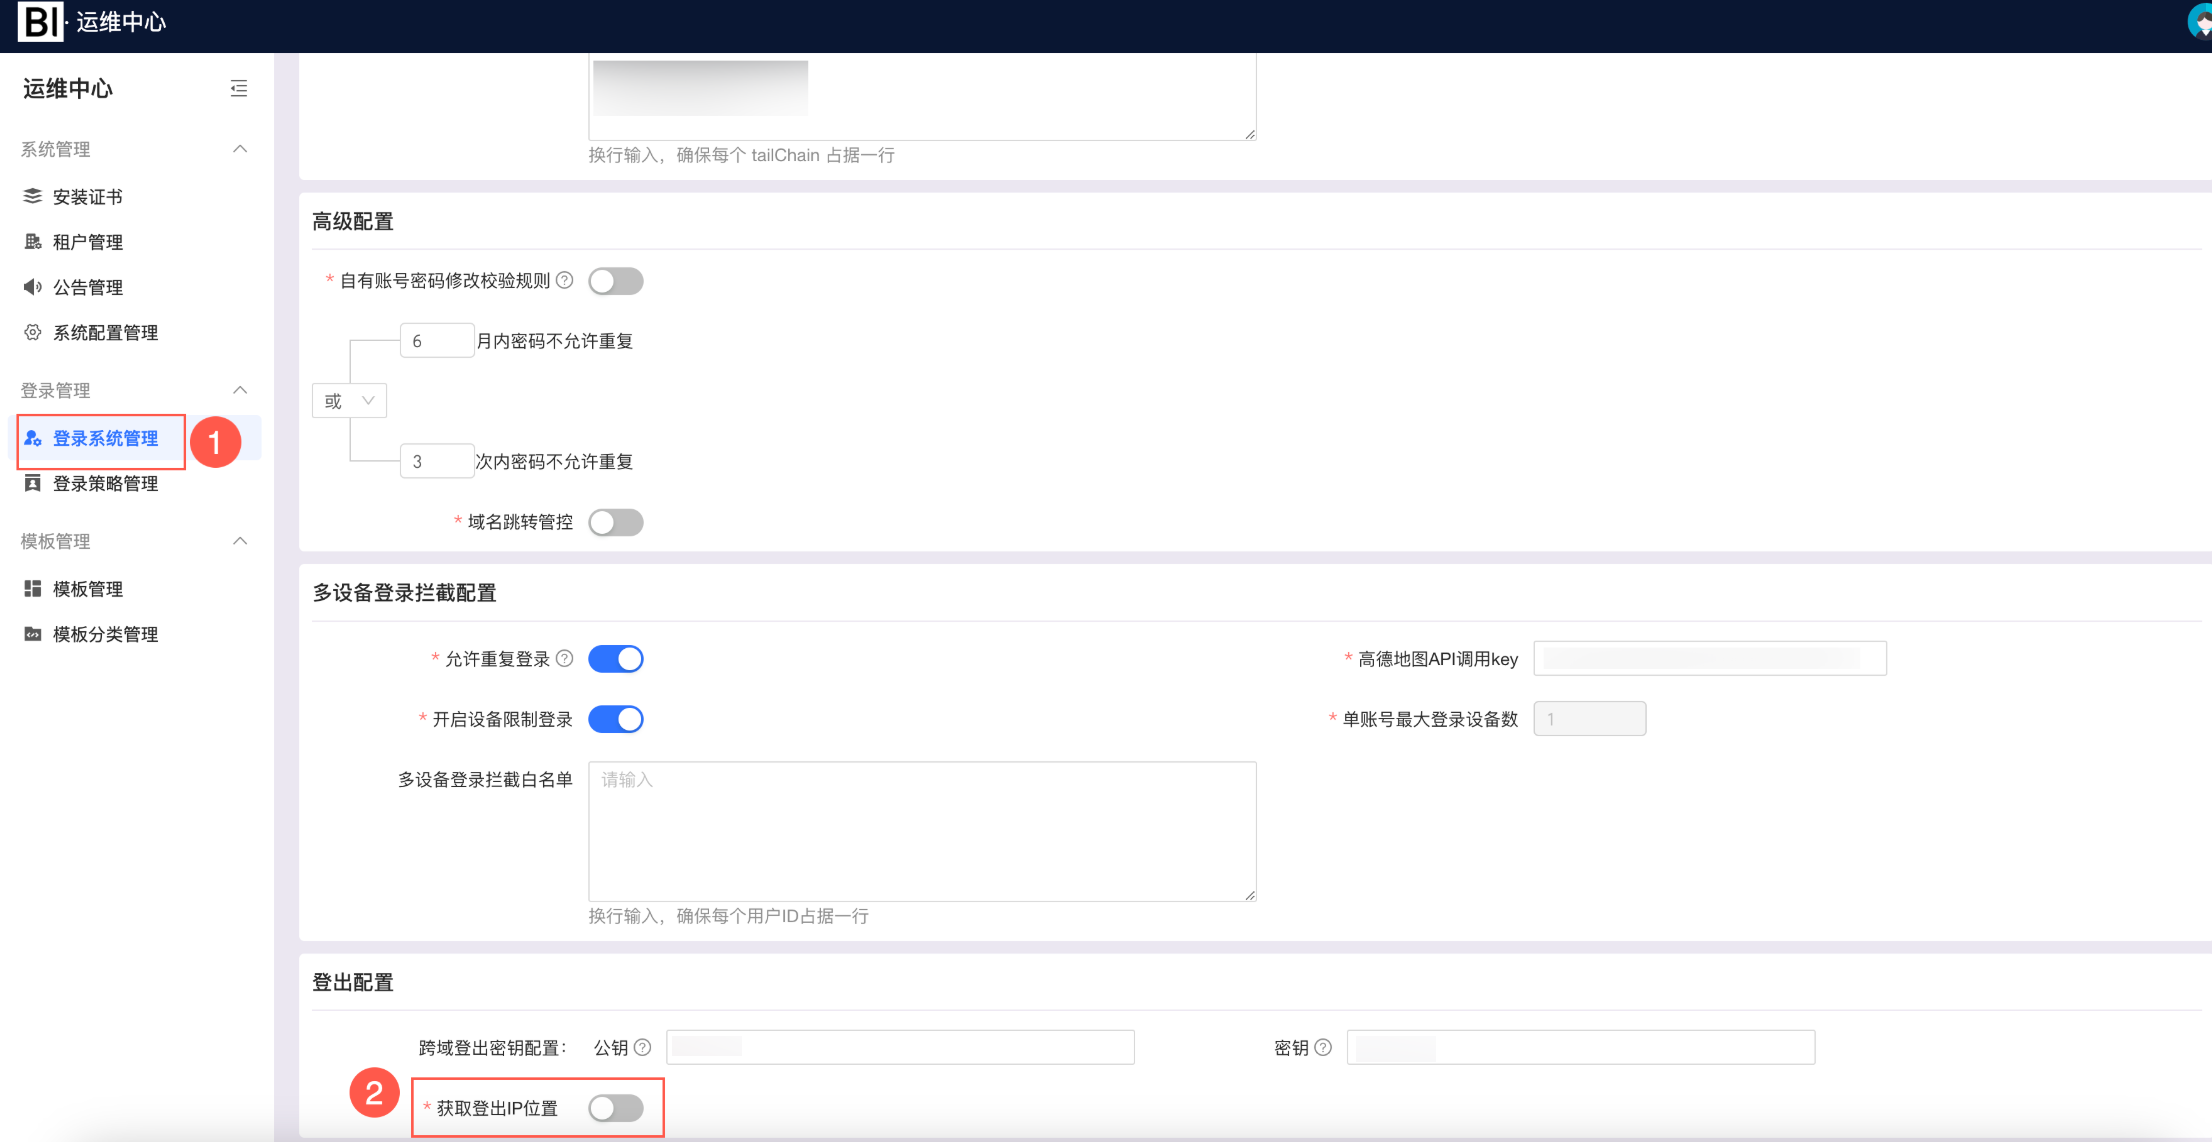This screenshot has height=1142, width=2212.
Task: Click the 安装证书 layers icon
Action: click(33, 196)
